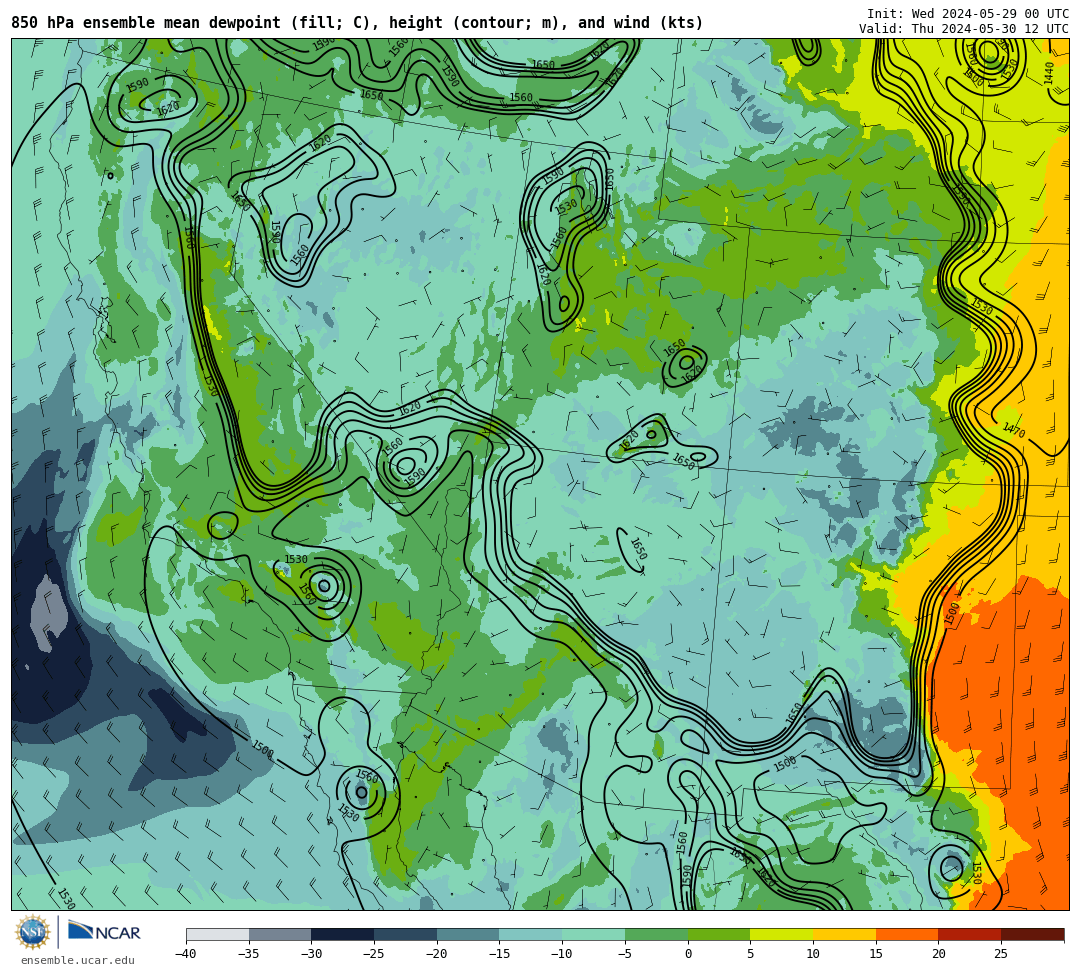
Task: Pick the light gray −40 to −35 colorbar swatch
Action: click(x=218, y=934)
